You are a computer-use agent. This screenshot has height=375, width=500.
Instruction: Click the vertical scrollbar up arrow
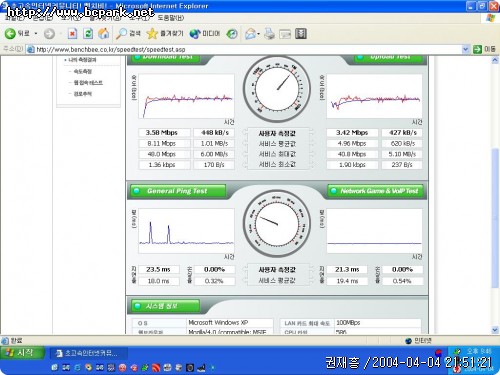(x=495, y=60)
